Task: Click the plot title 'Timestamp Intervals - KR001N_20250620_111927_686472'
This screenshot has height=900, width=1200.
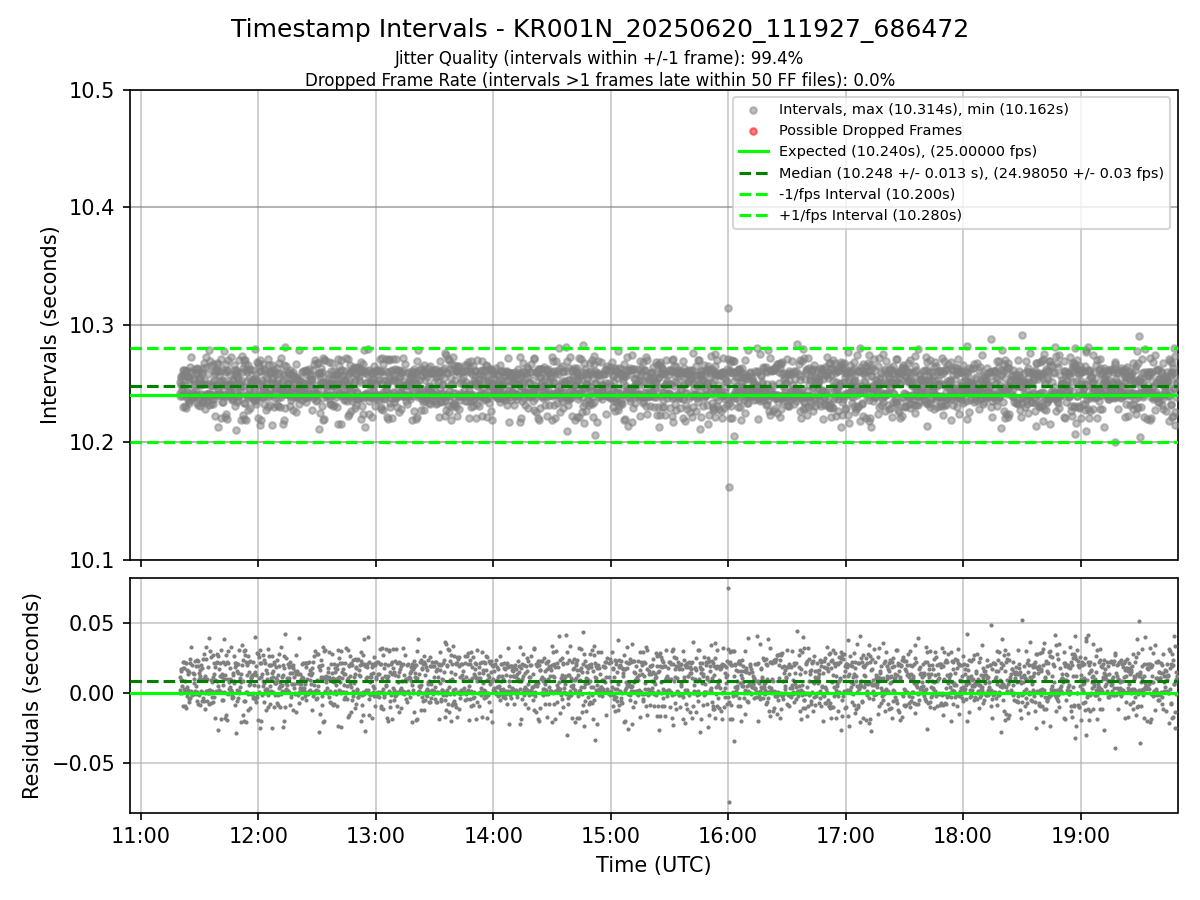Action: 600,29
